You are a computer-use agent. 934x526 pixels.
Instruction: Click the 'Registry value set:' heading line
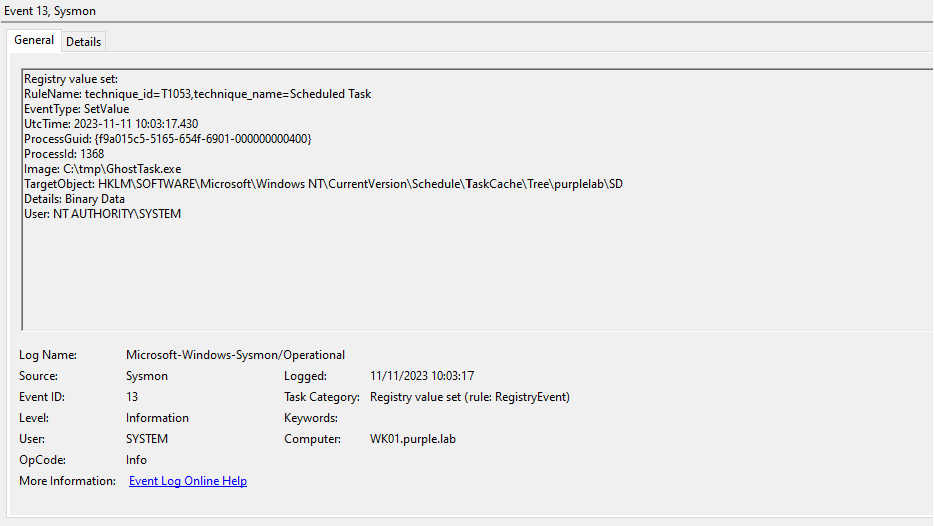[71, 79]
